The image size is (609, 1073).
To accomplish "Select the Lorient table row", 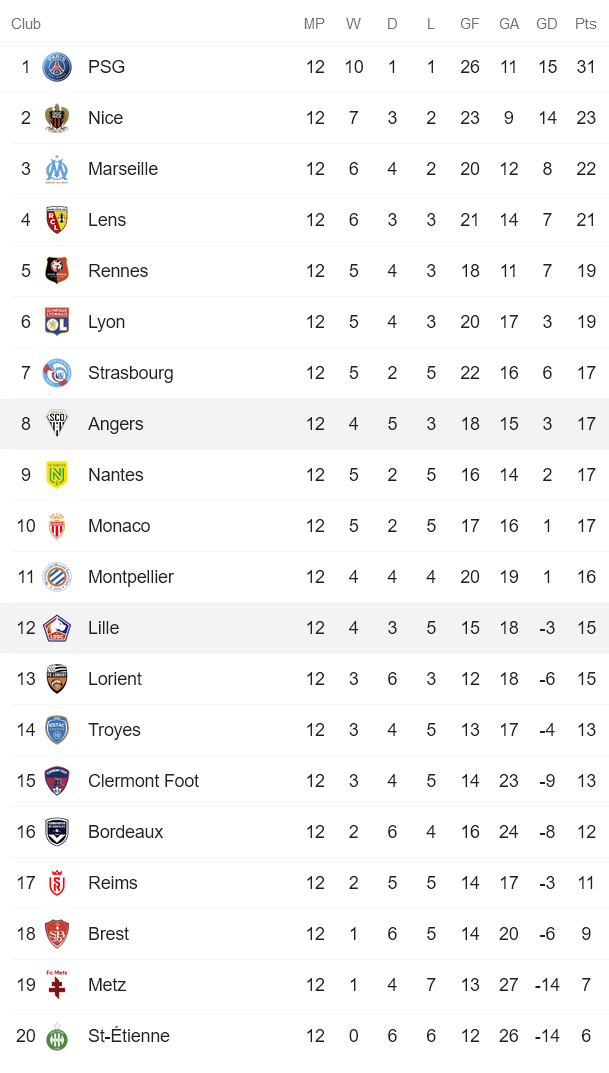I will pyautogui.click(x=304, y=679).
